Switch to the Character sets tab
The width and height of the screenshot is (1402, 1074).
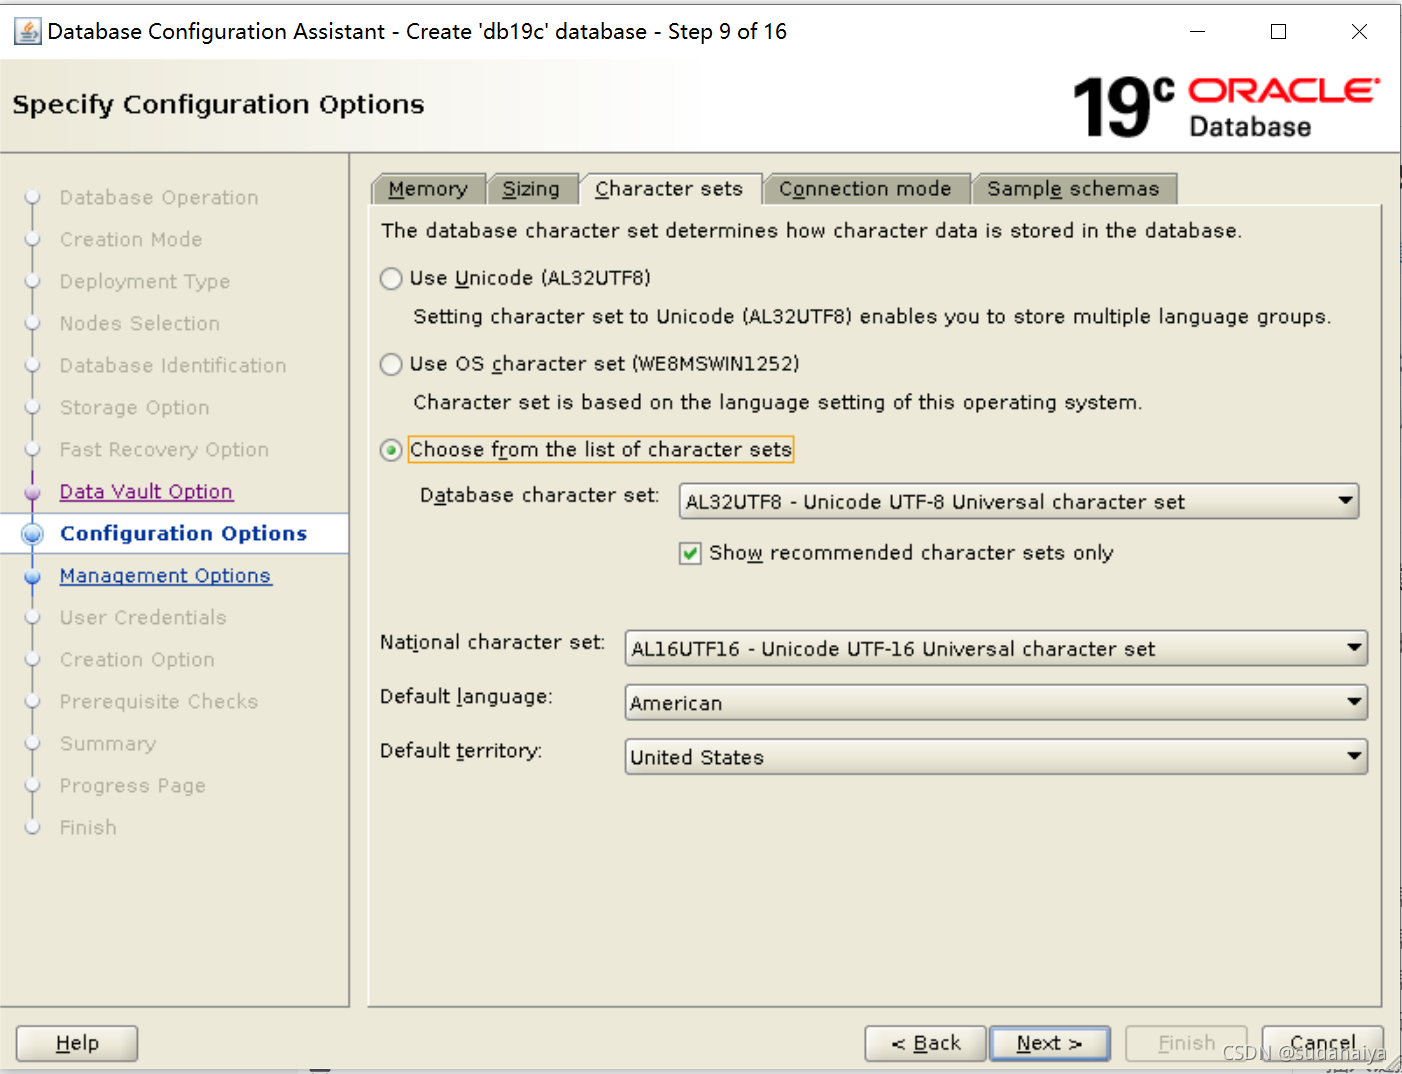coord(669,188)
